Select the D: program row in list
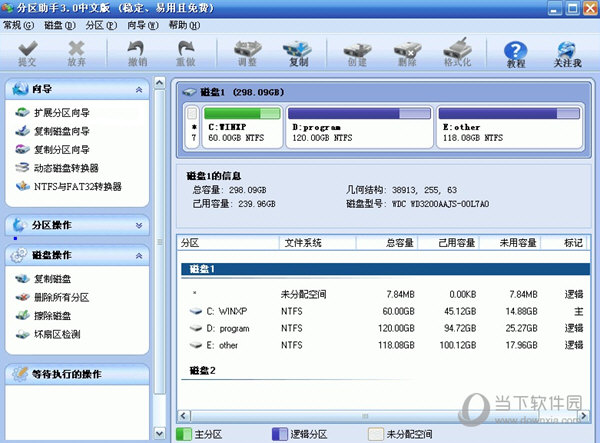The height and width of the screenshot is (443, 600). (x=385, y=328)
